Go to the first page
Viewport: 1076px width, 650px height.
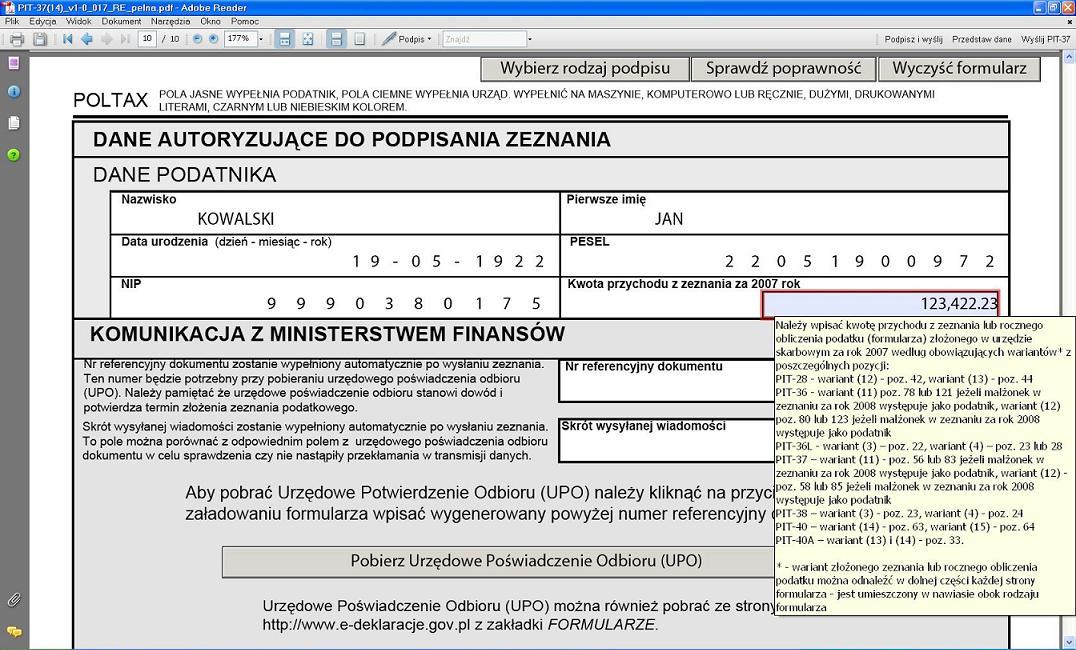[x=67, y=39]
